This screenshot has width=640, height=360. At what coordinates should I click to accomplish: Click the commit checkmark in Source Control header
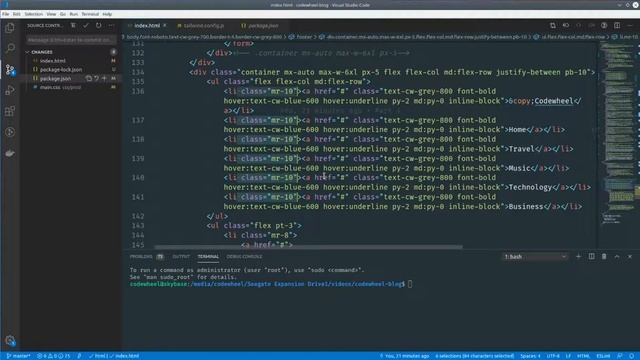[86, 25]
